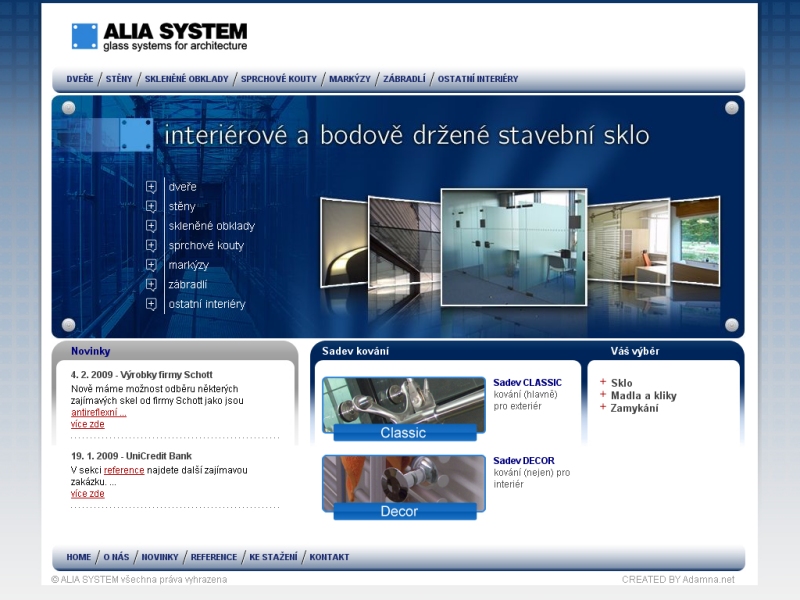Open KE STAŽENÍ in the footer menu
The height and width of the screenshot is (600, 800).
point(273,557)
